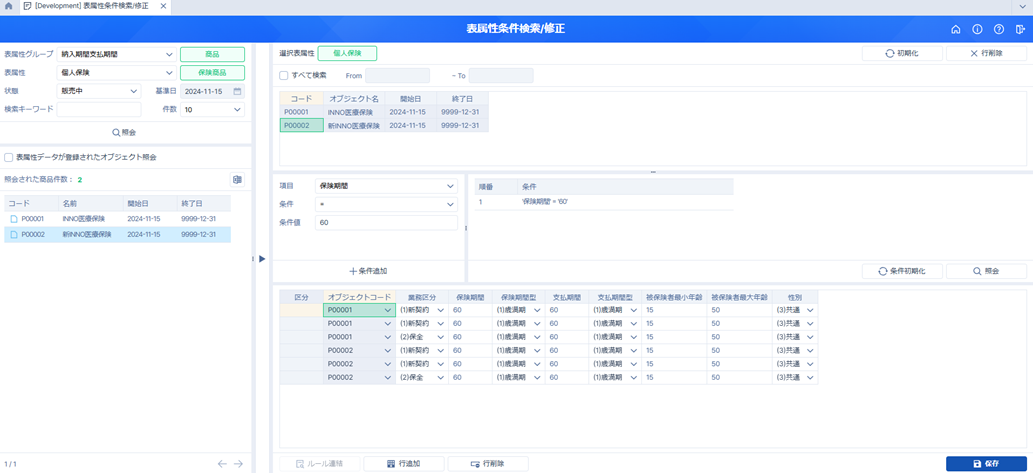Select the P00002 cell in upper grid
Screen dimensions: 1033x473
pos(302,125)
